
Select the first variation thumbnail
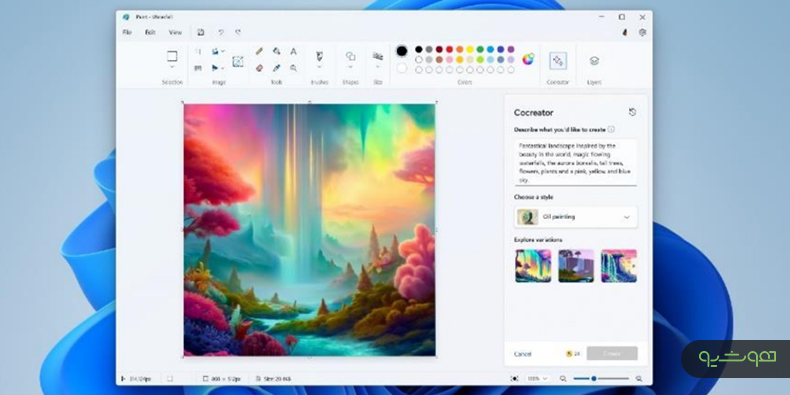[x=533, y=266]
